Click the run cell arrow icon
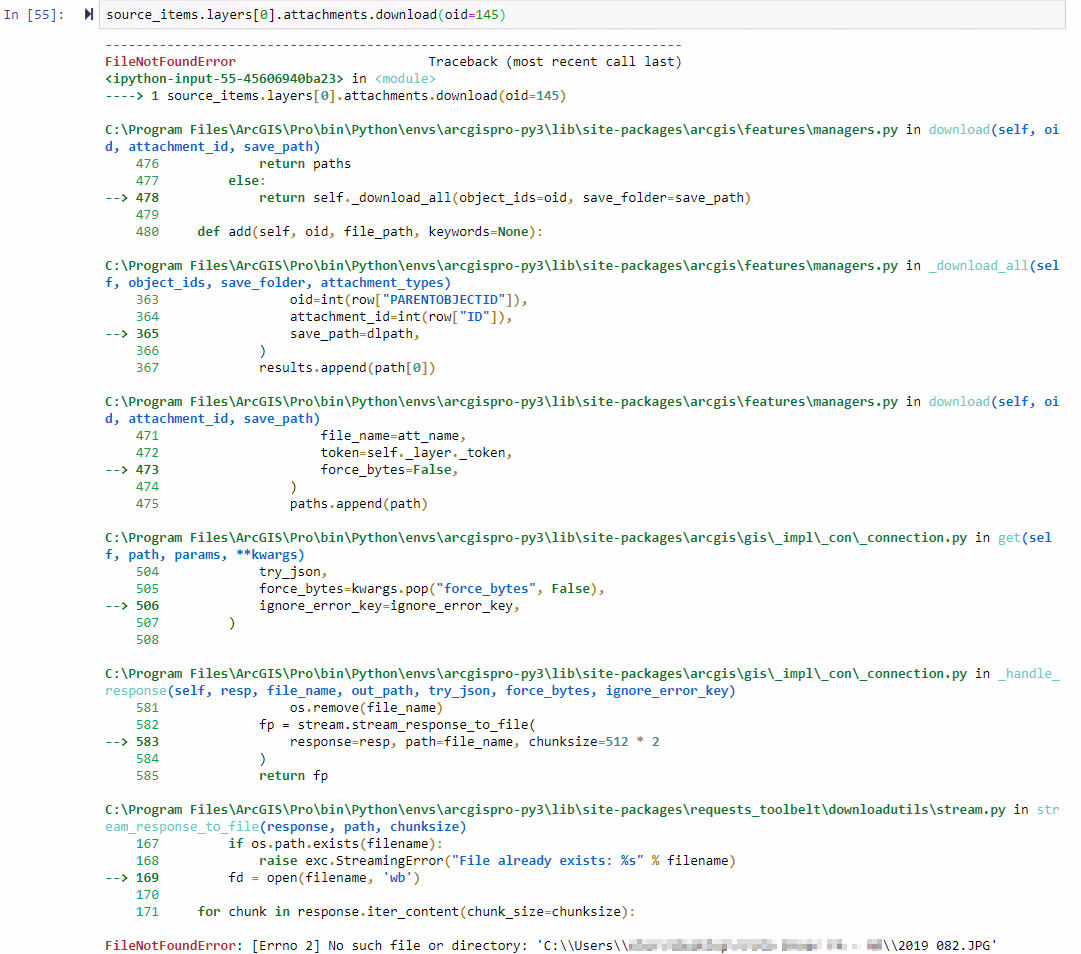 88,14
